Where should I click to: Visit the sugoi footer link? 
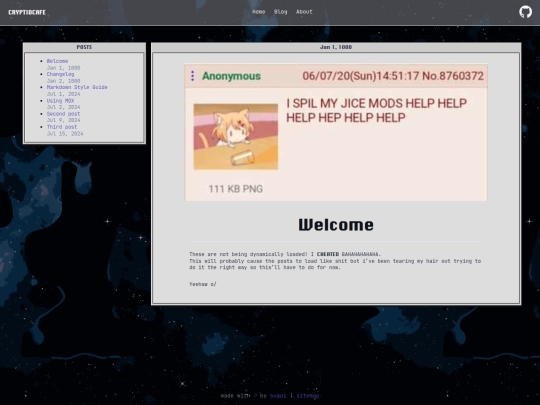278,396
